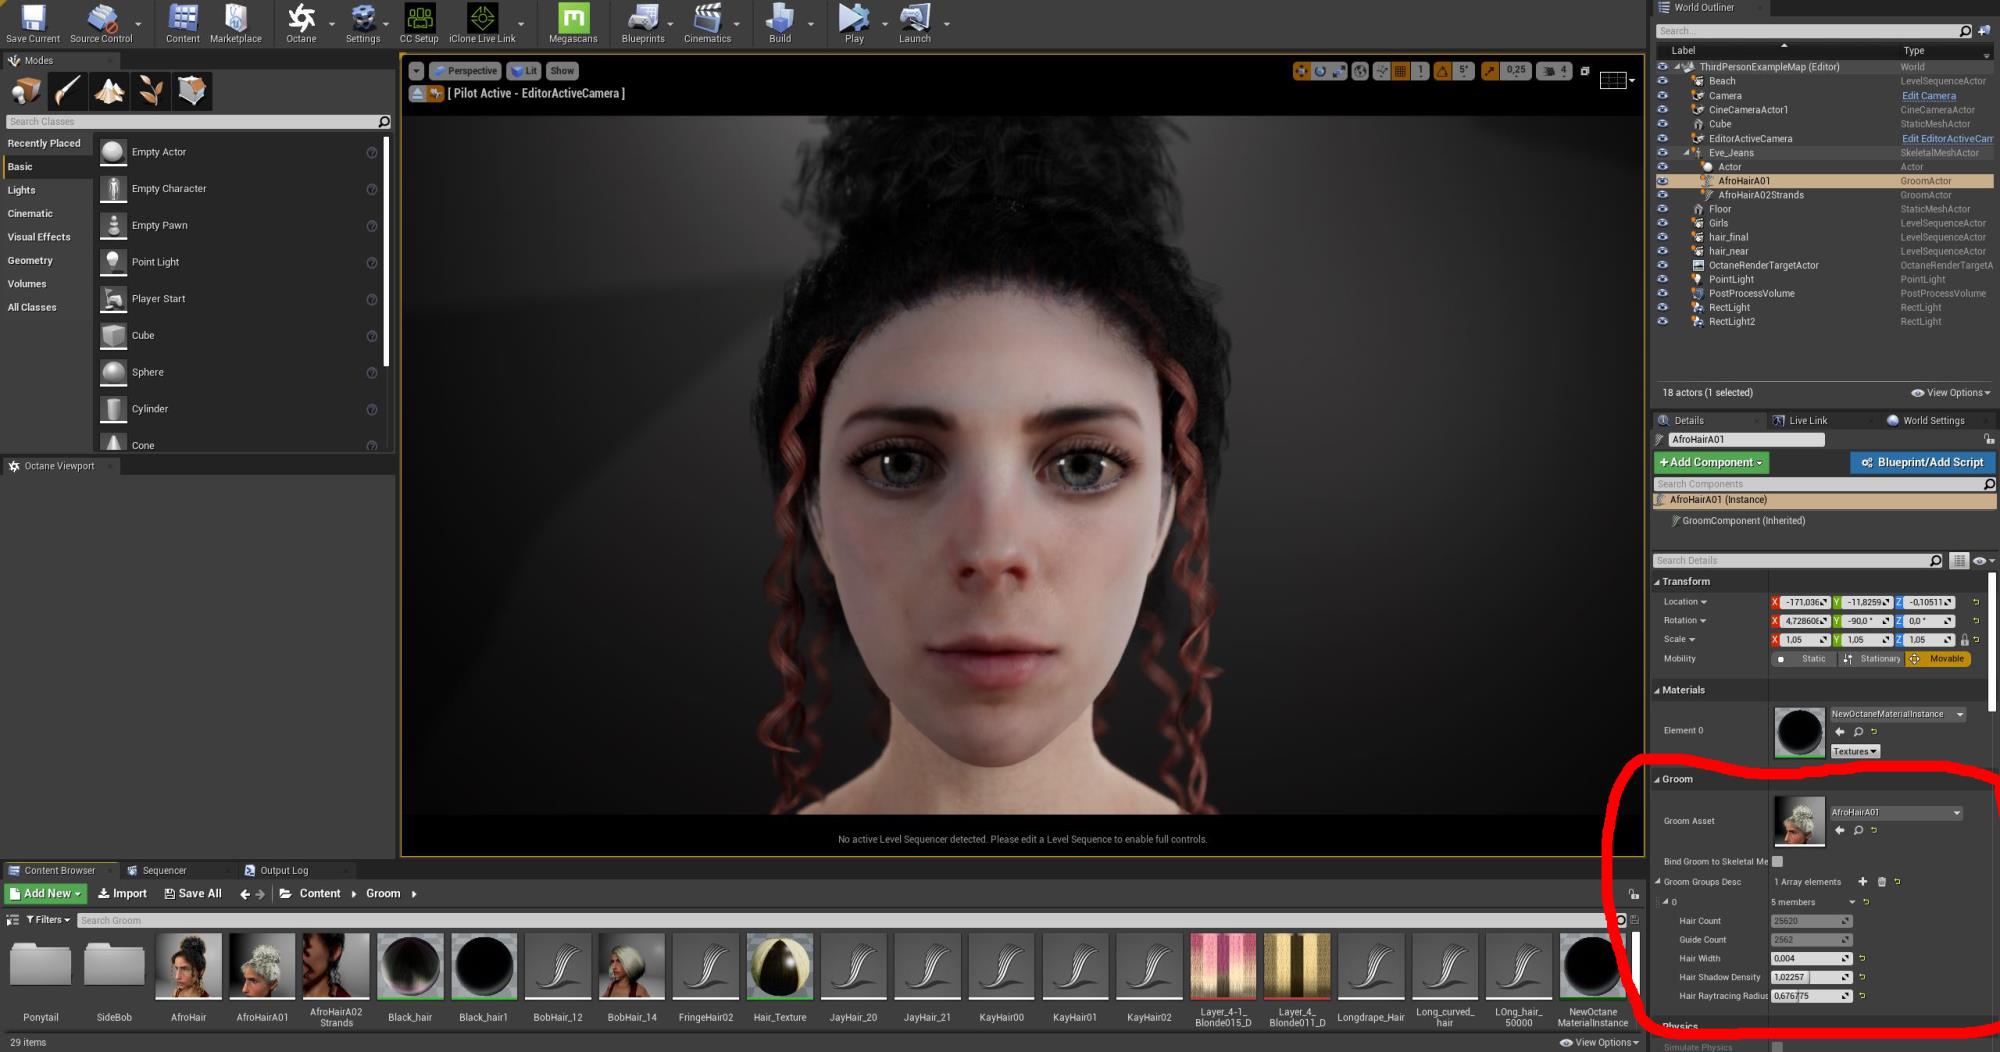Screen dimensions: 2000x1052
Task: Select the Place mode icon
Action: tap(26, 91)
